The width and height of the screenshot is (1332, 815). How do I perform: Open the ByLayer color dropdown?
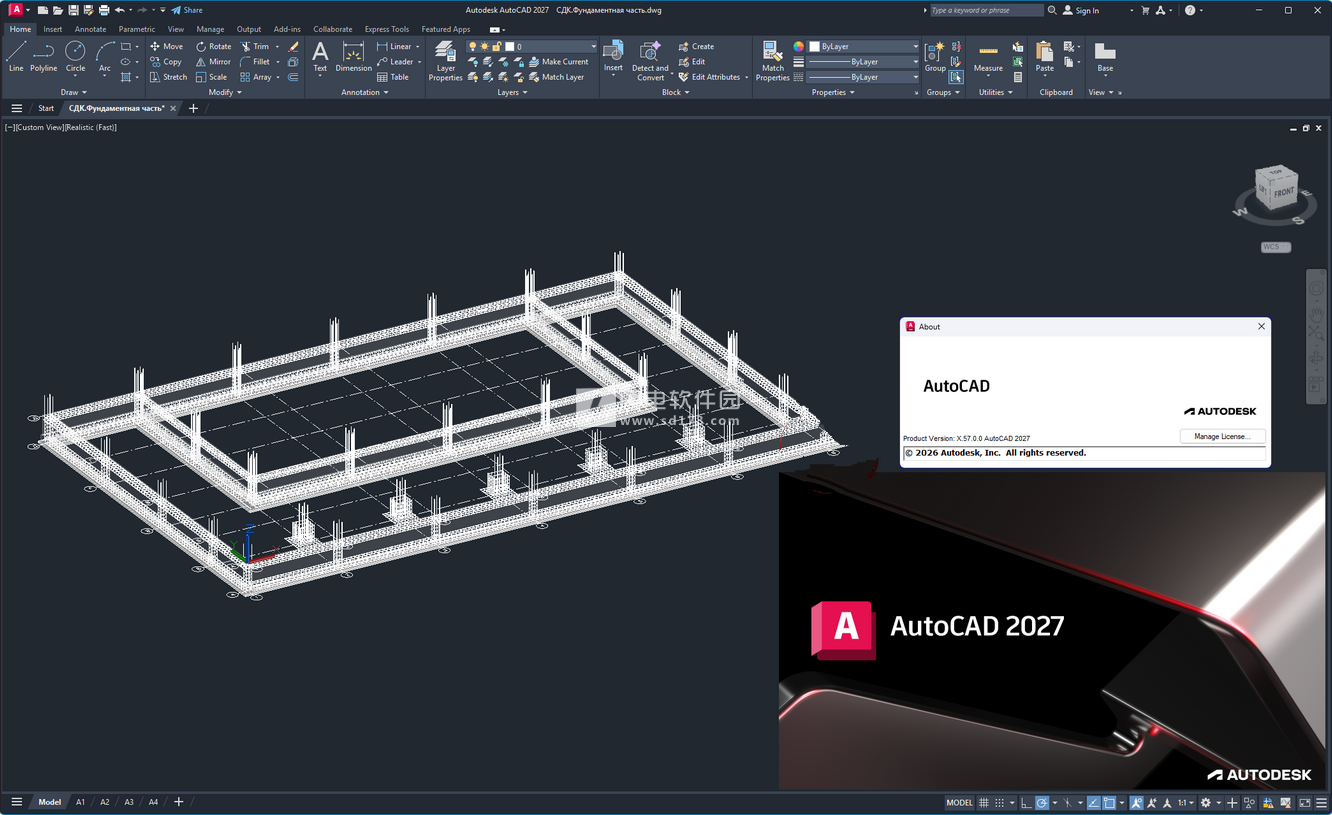point(865,46)
